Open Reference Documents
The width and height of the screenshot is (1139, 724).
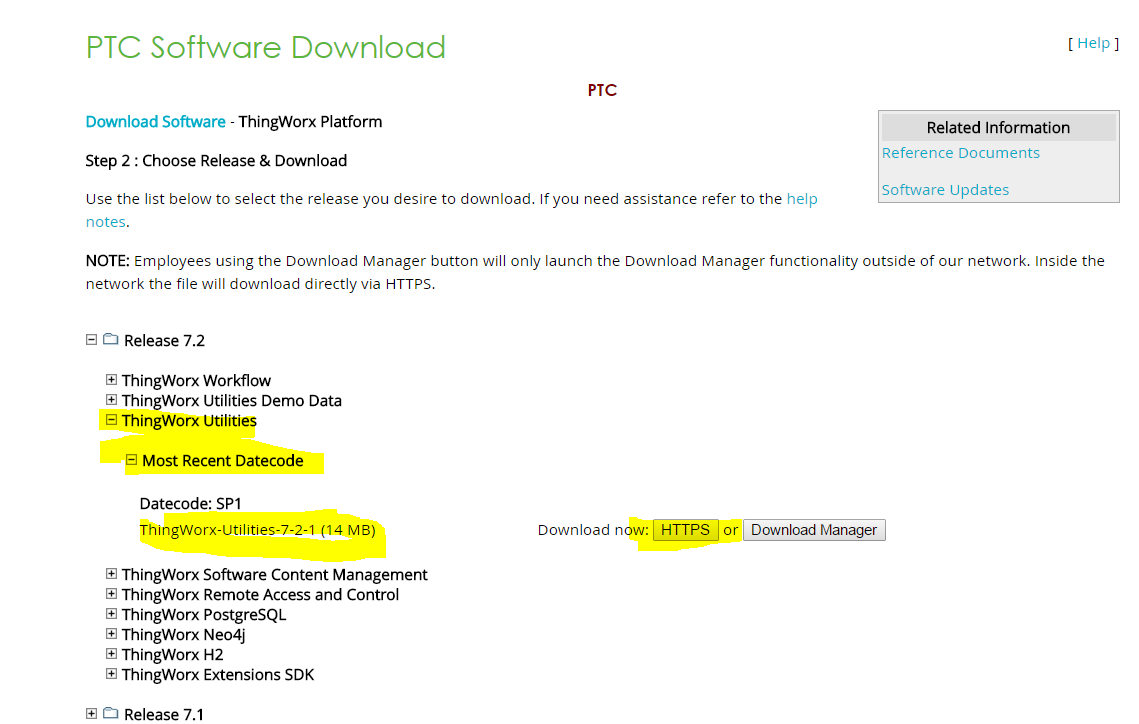[960, 152]
